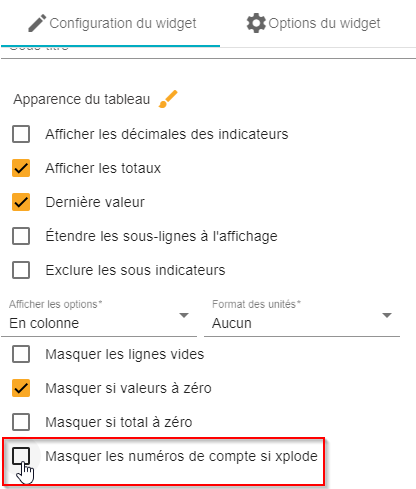
Task: Select the En colonne combo box value
Action: [99, 323]
